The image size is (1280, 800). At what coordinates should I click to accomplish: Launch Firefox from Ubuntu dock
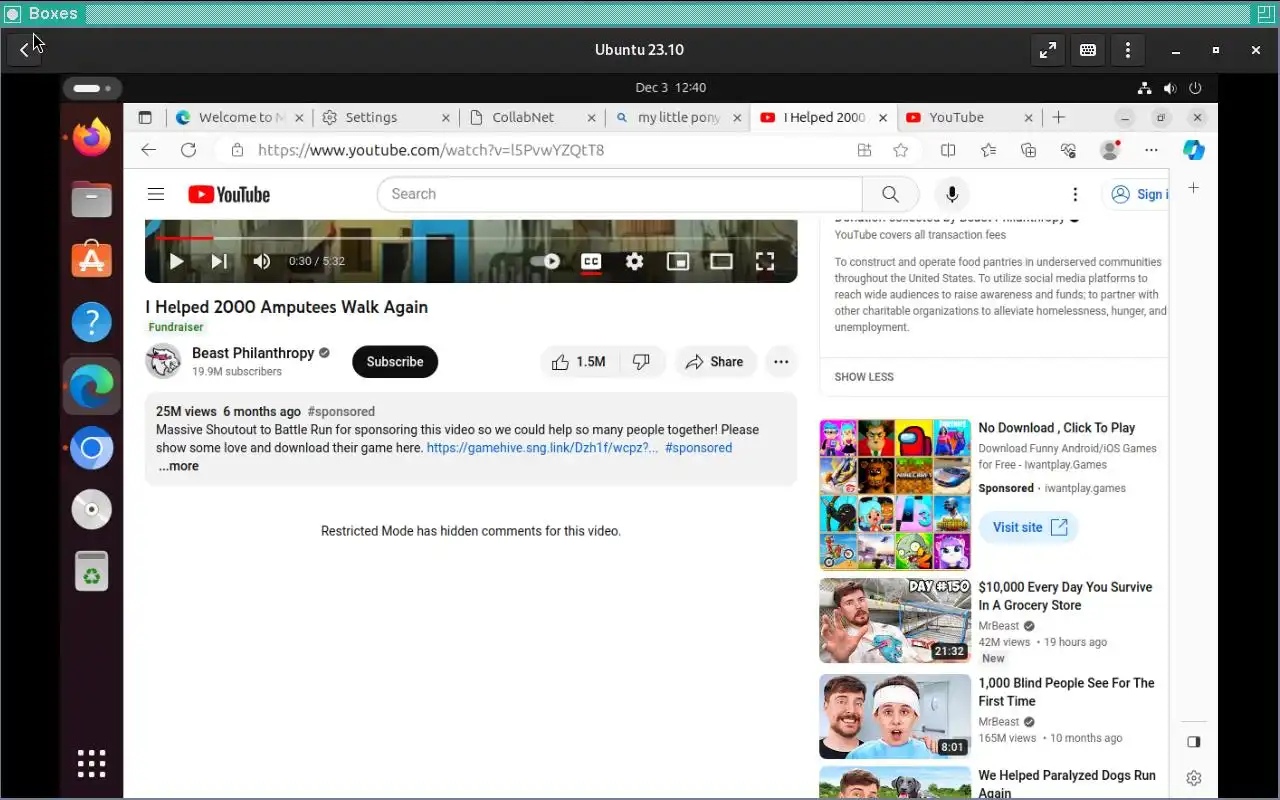[x=91, y=137]
